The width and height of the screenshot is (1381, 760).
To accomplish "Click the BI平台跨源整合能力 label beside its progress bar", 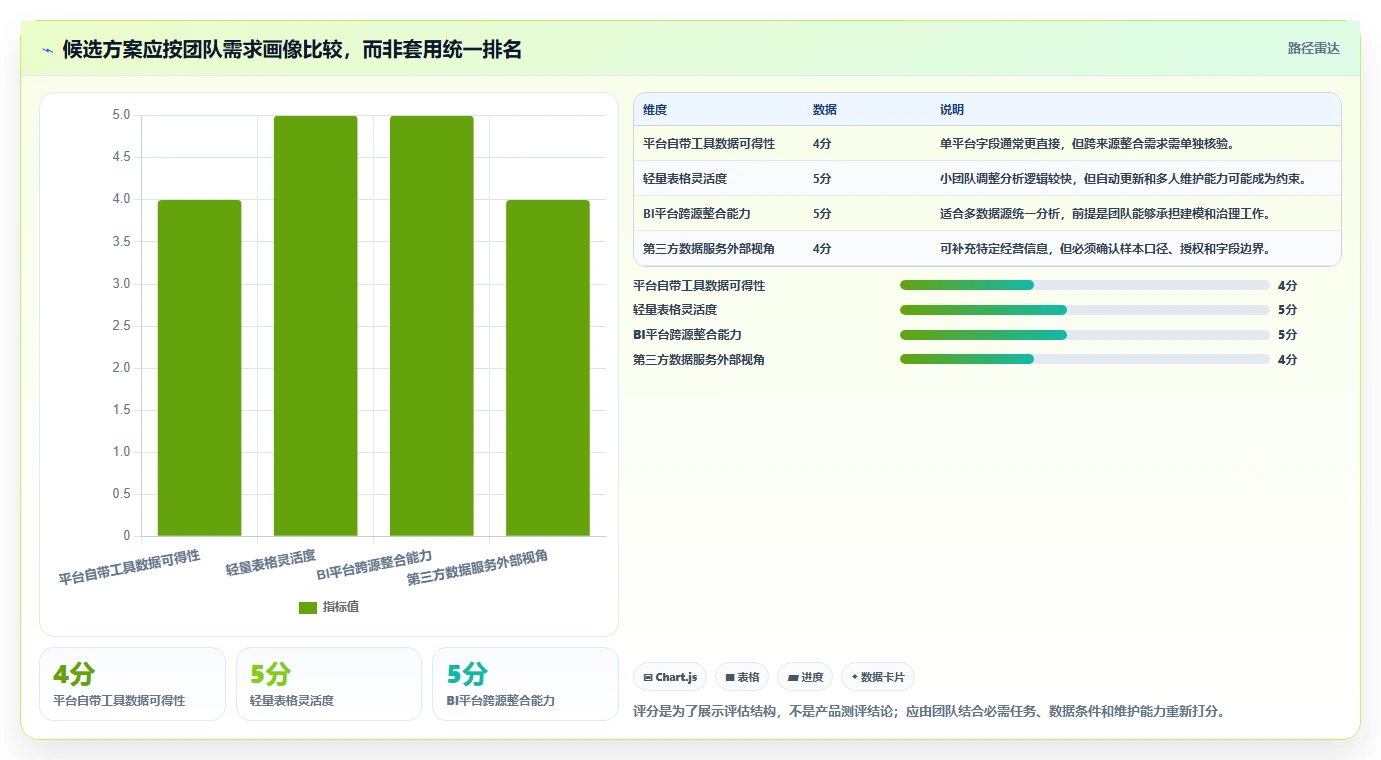I will coord(687,335).
